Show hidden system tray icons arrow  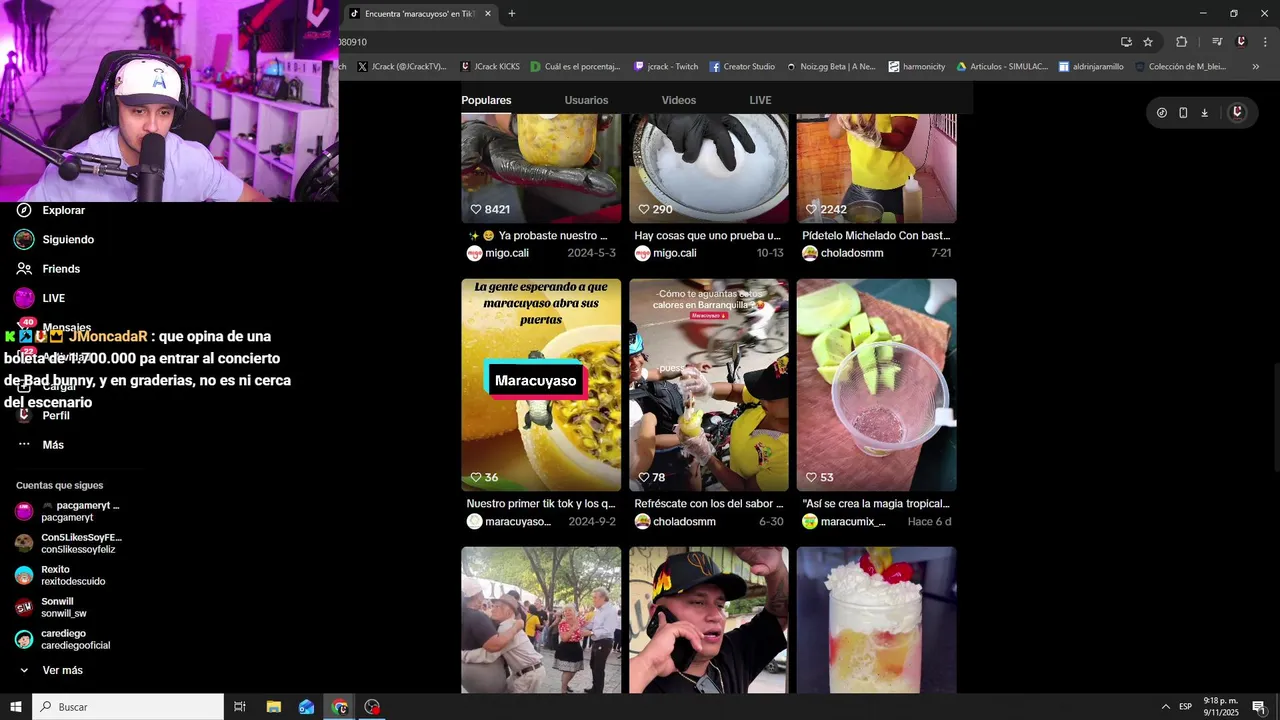pyautogui.click(x=1165, y=707)
